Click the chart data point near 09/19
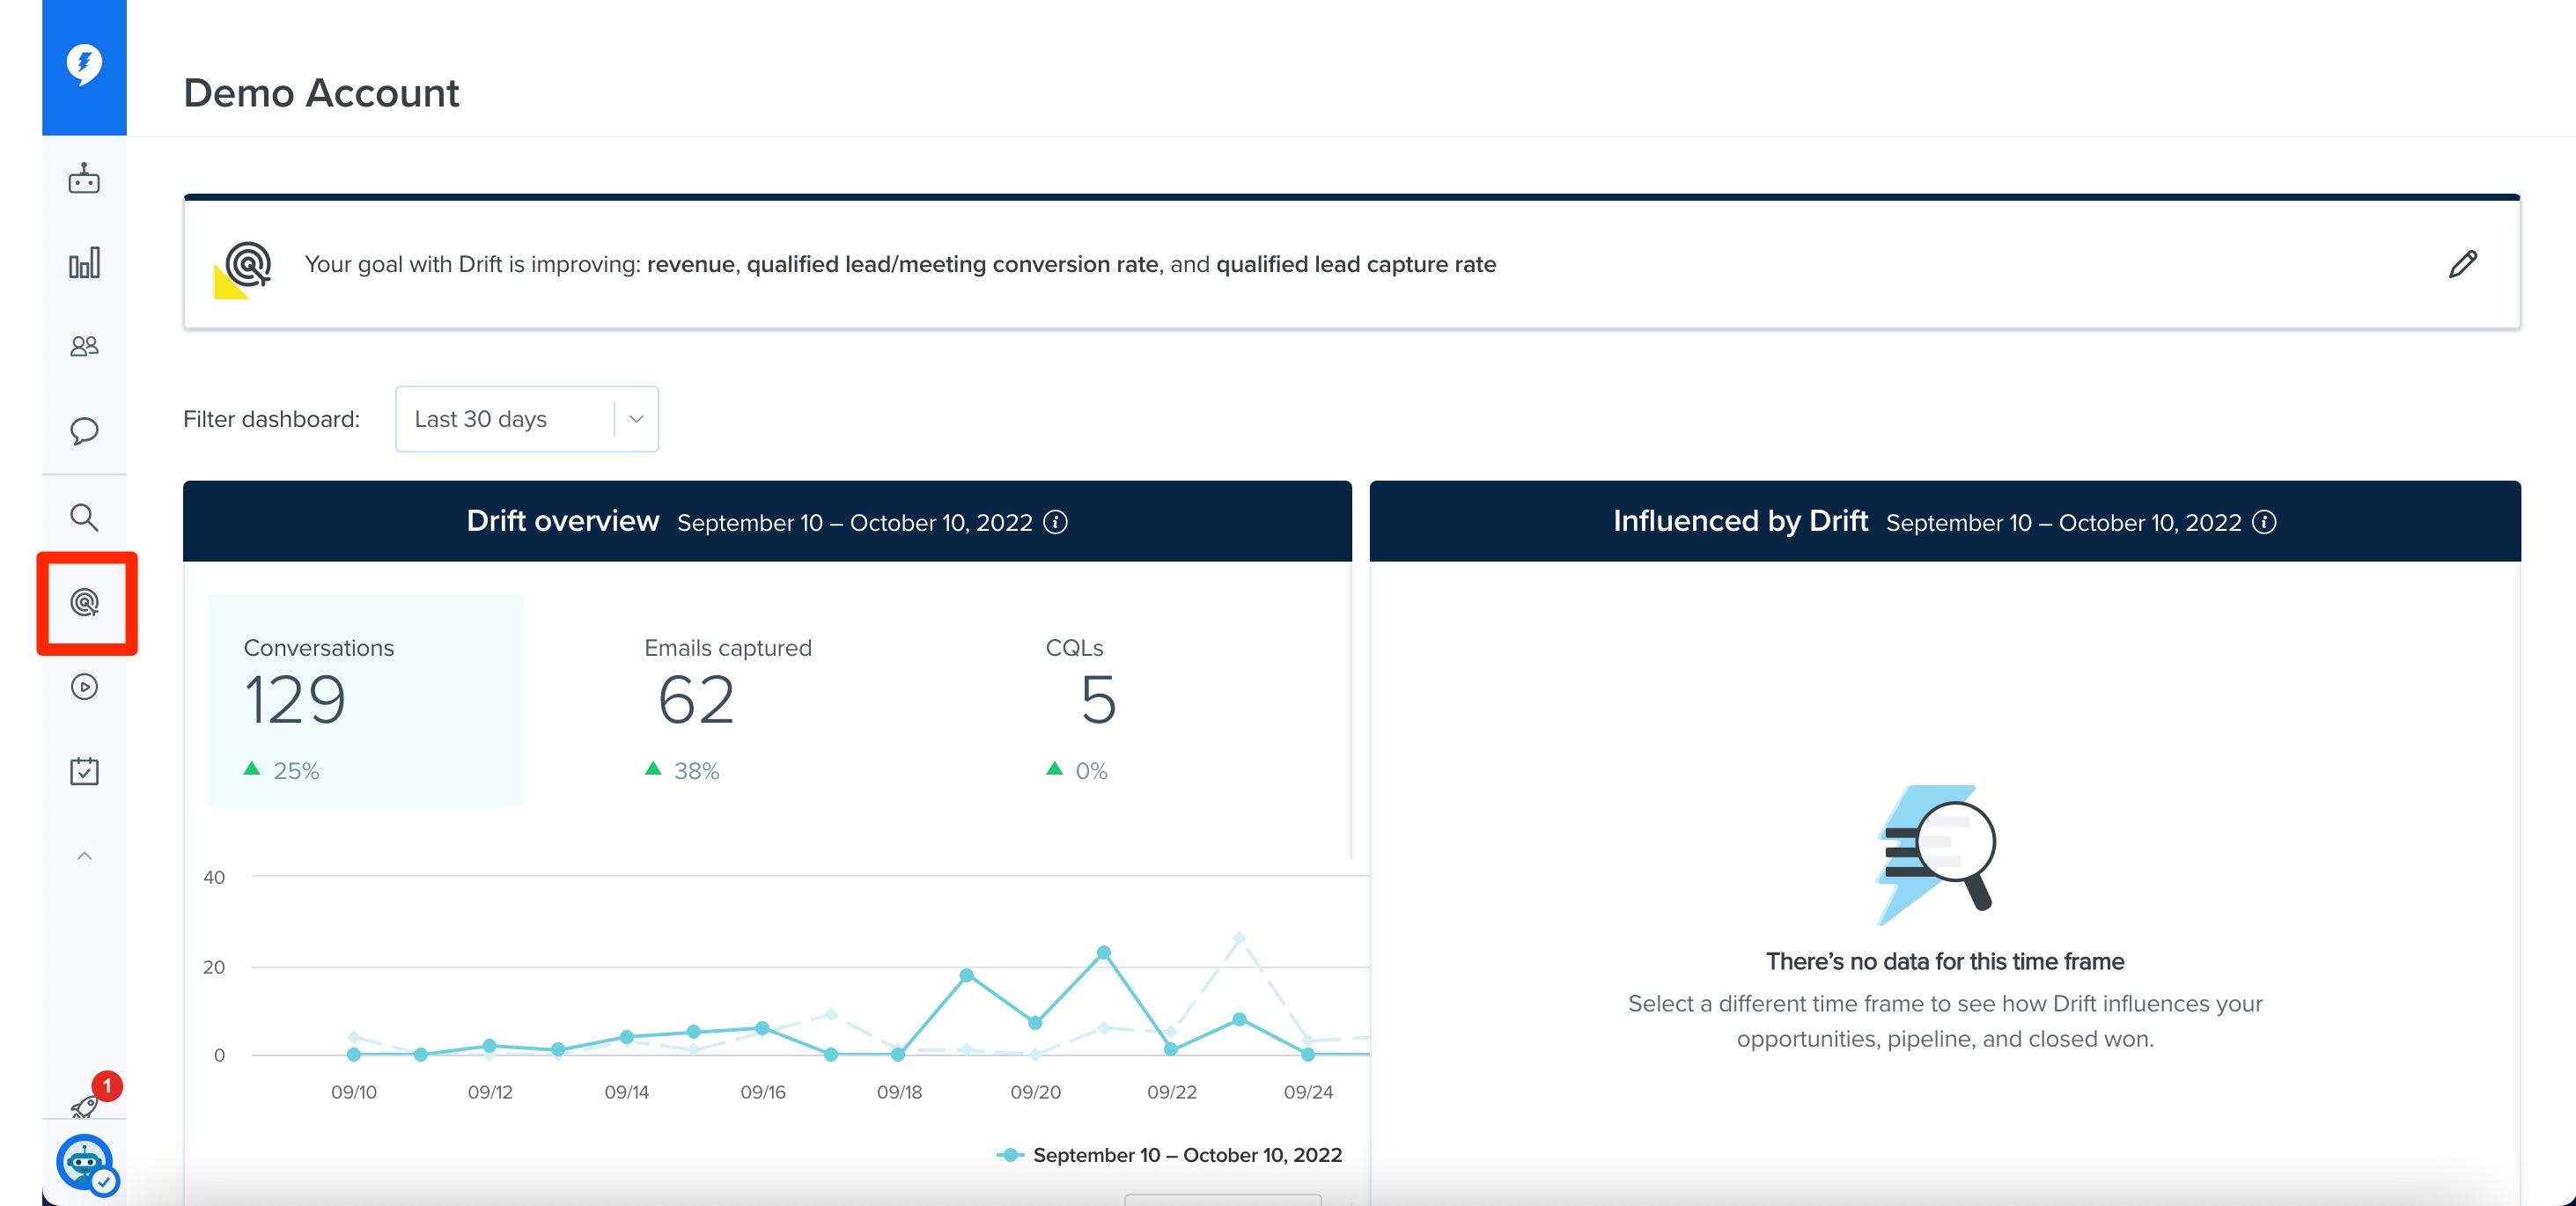The image size is (2576, 1206). click(x=967, y=975)
